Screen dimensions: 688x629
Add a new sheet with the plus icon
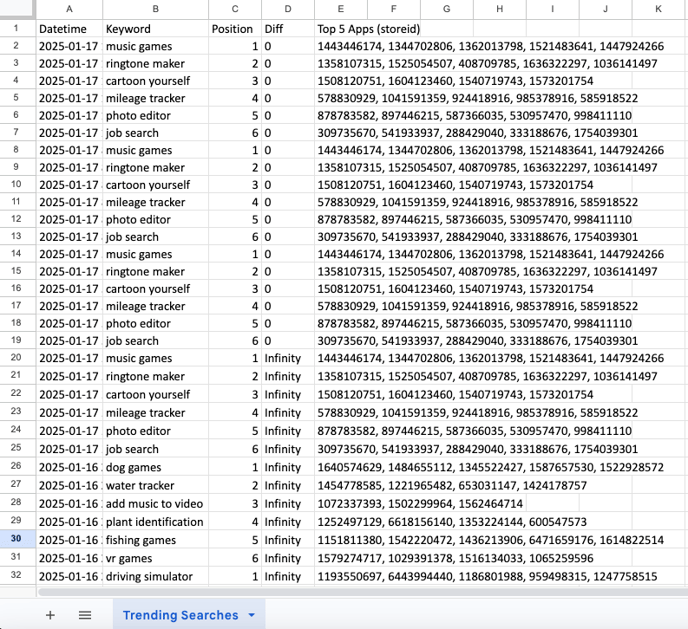pos(50,615)
